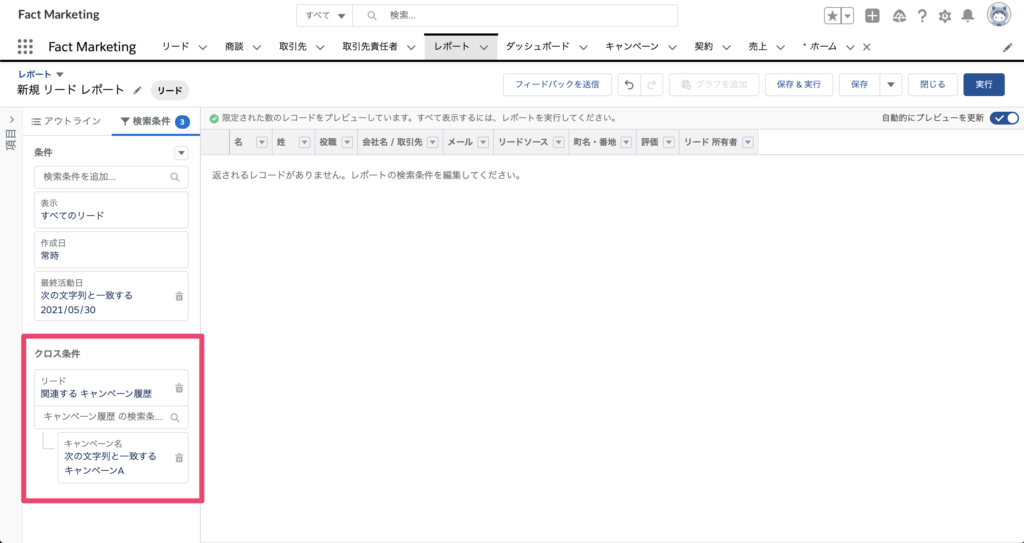Viewport: 1024px width, 543px height.
Task: Click the 検索条件を追加 input field
Action: coord(111,177)
